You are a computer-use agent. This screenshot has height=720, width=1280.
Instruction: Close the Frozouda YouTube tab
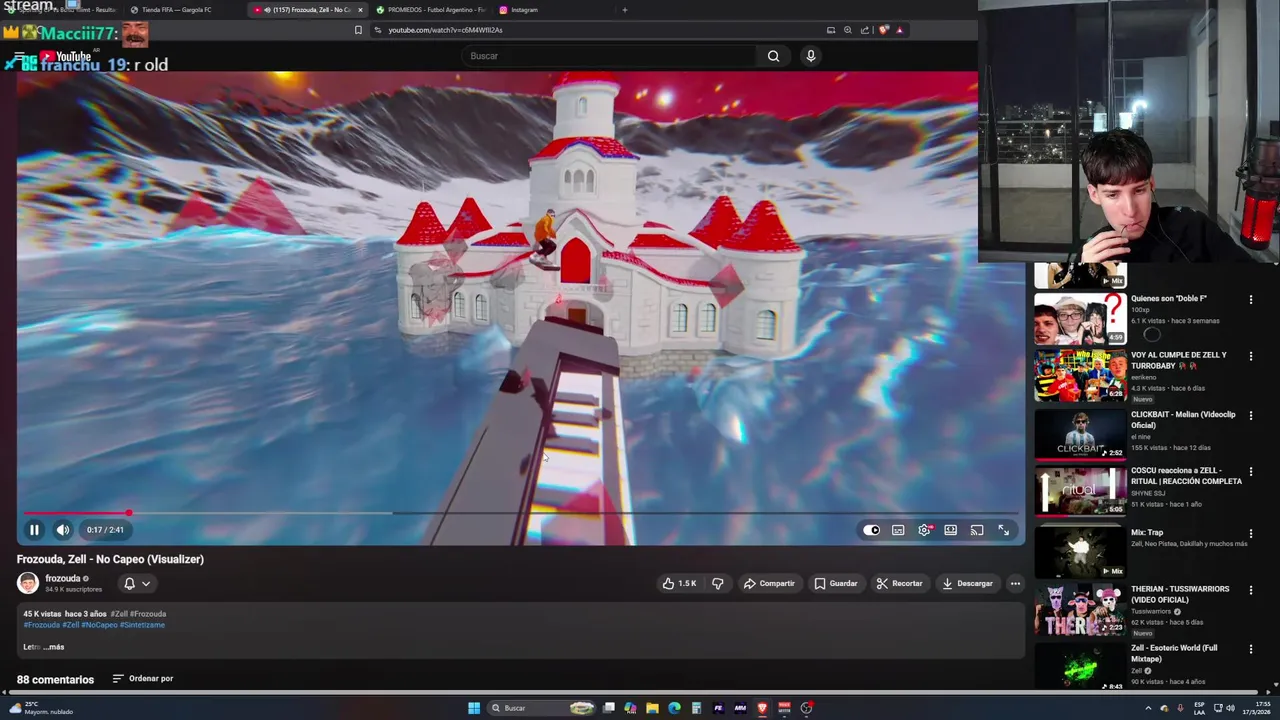pyautogui.click(x=360, y=10)
